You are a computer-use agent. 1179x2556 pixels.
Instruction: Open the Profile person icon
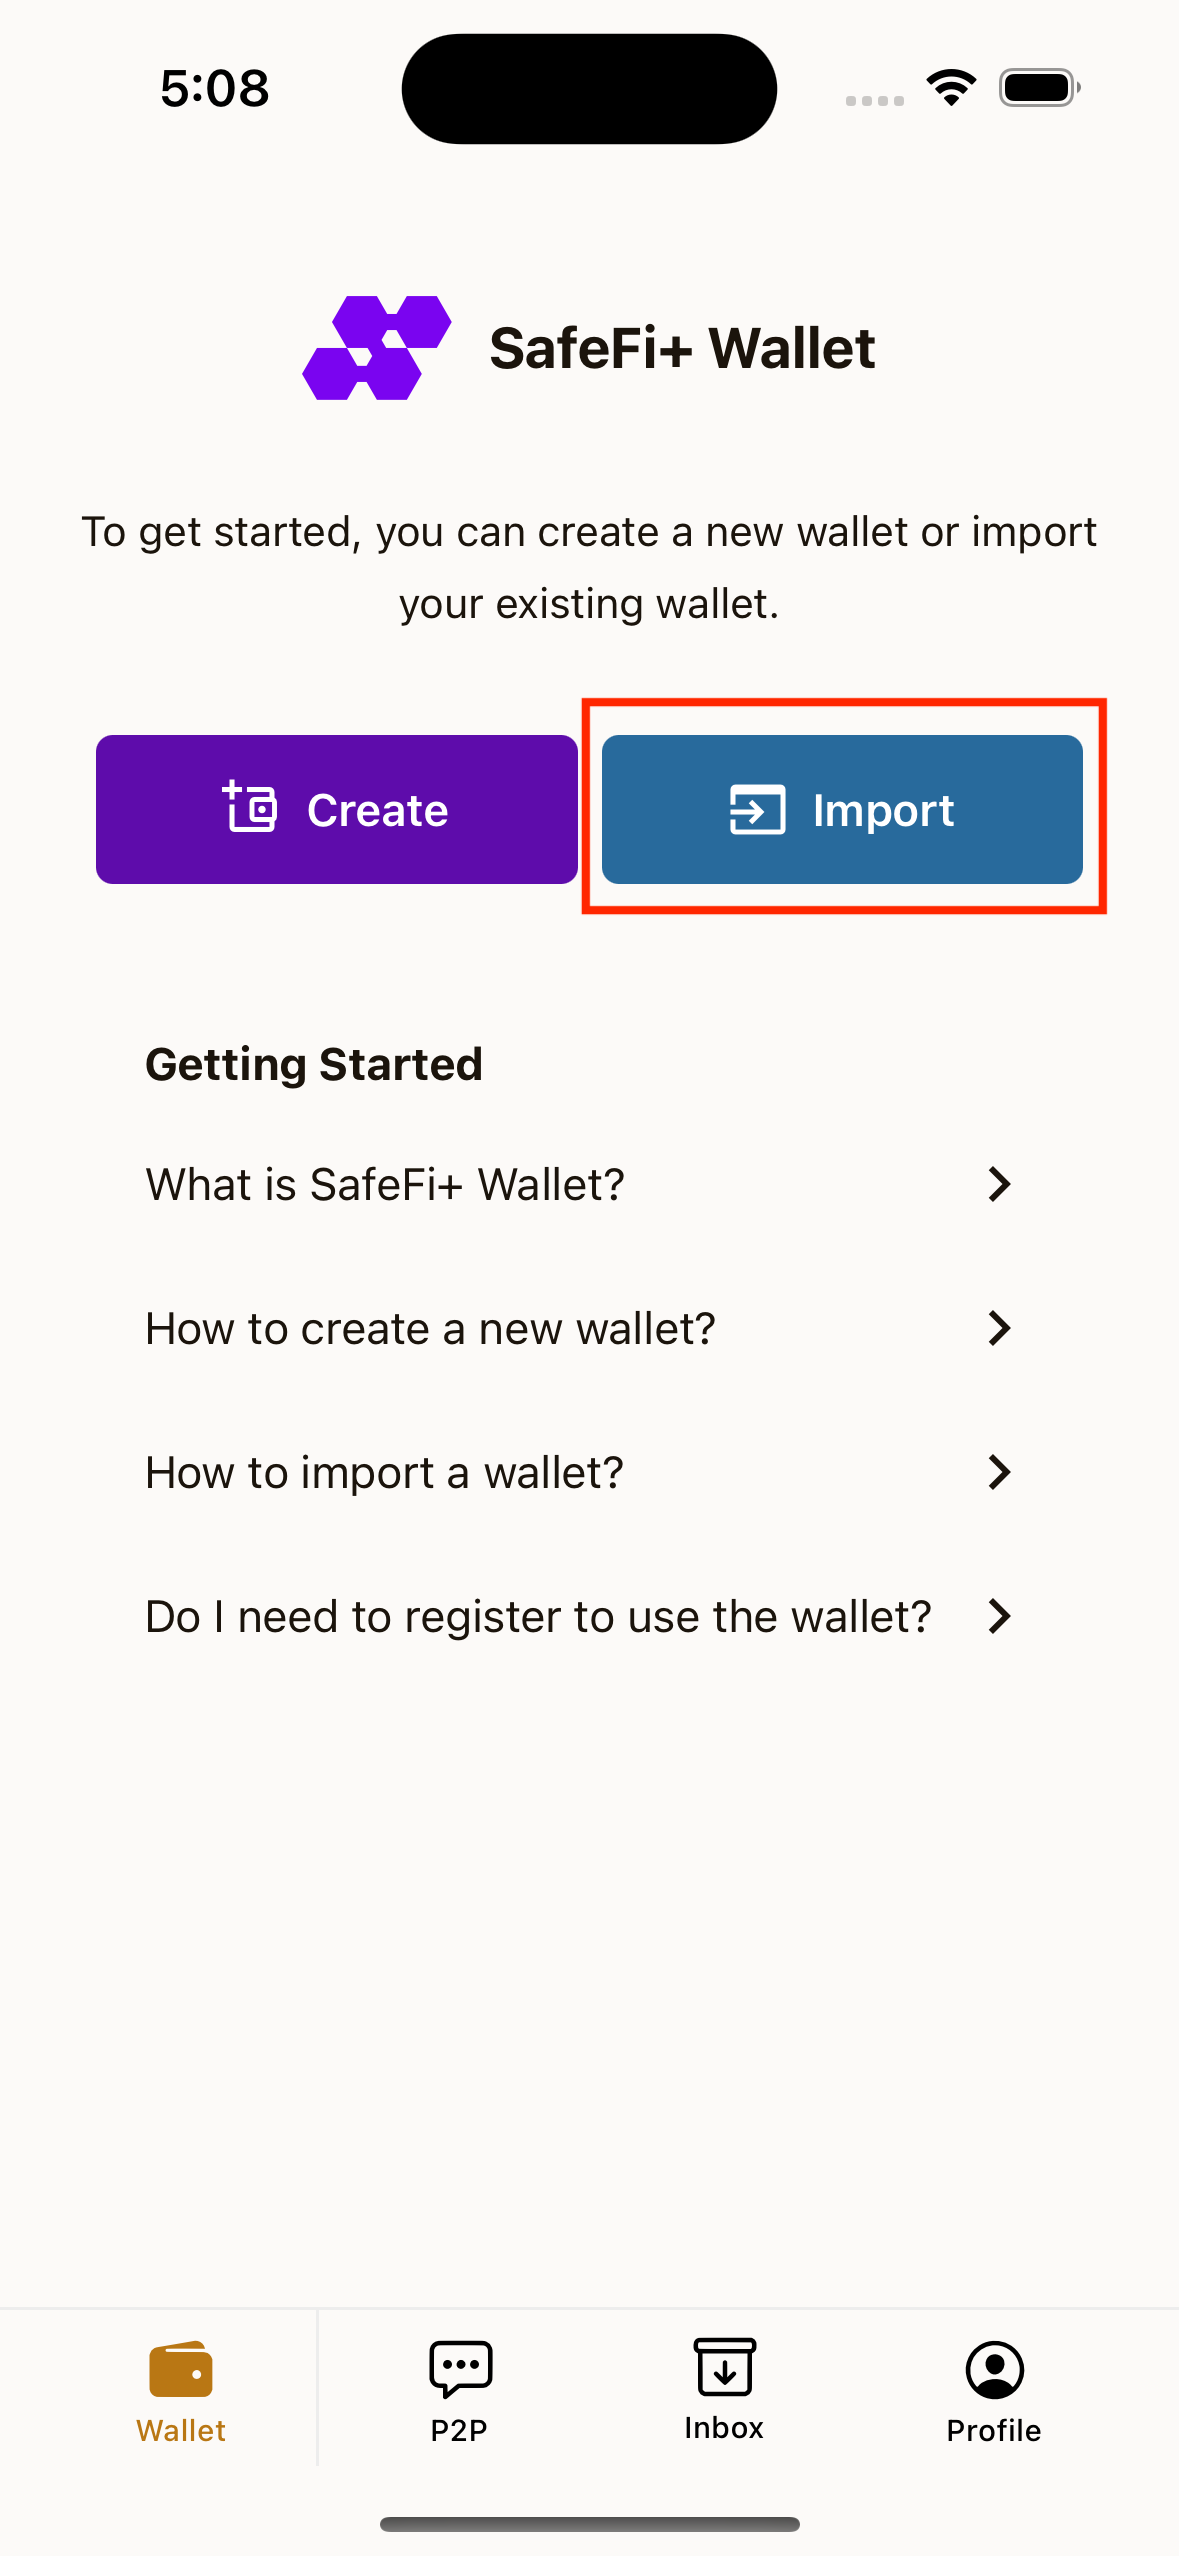coord(994,2368)
